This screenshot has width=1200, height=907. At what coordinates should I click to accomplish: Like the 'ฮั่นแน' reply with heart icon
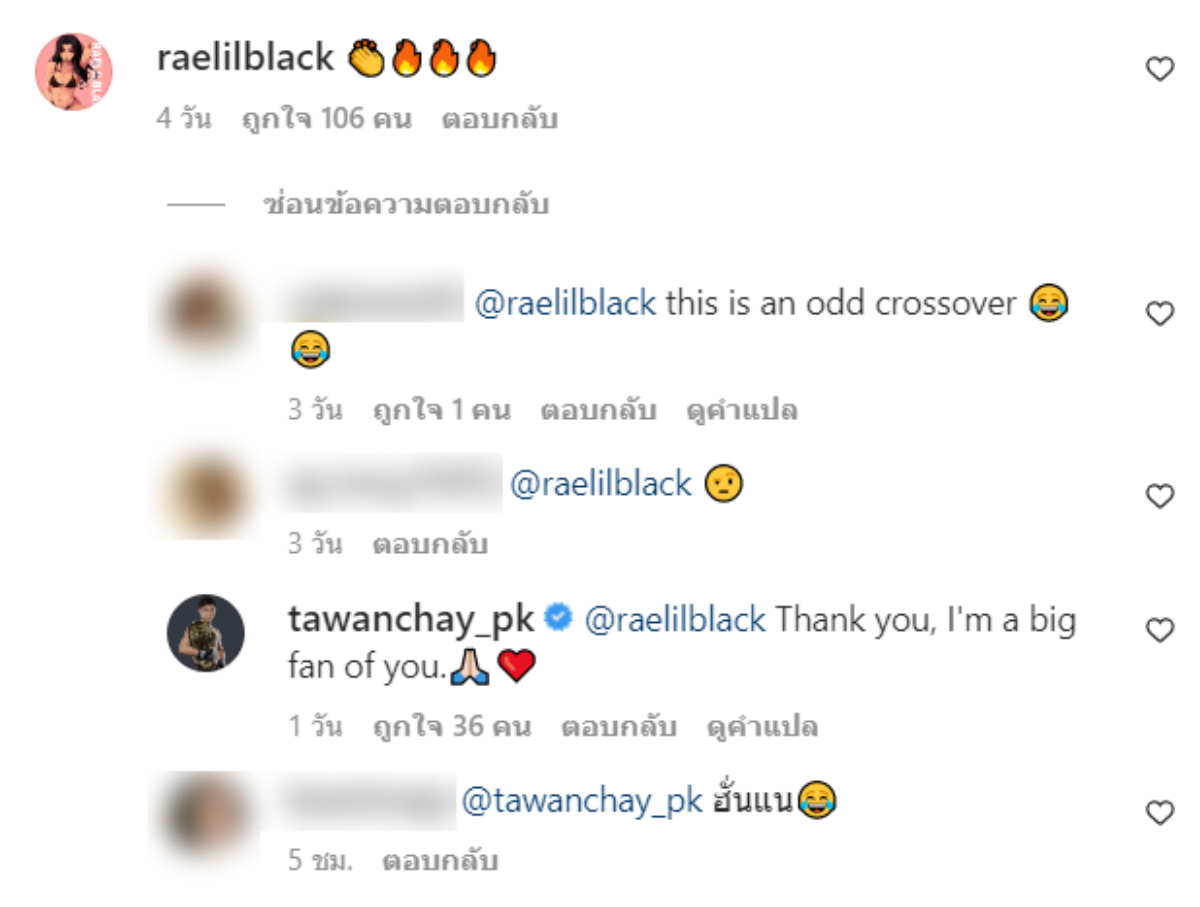(1159, 813)
